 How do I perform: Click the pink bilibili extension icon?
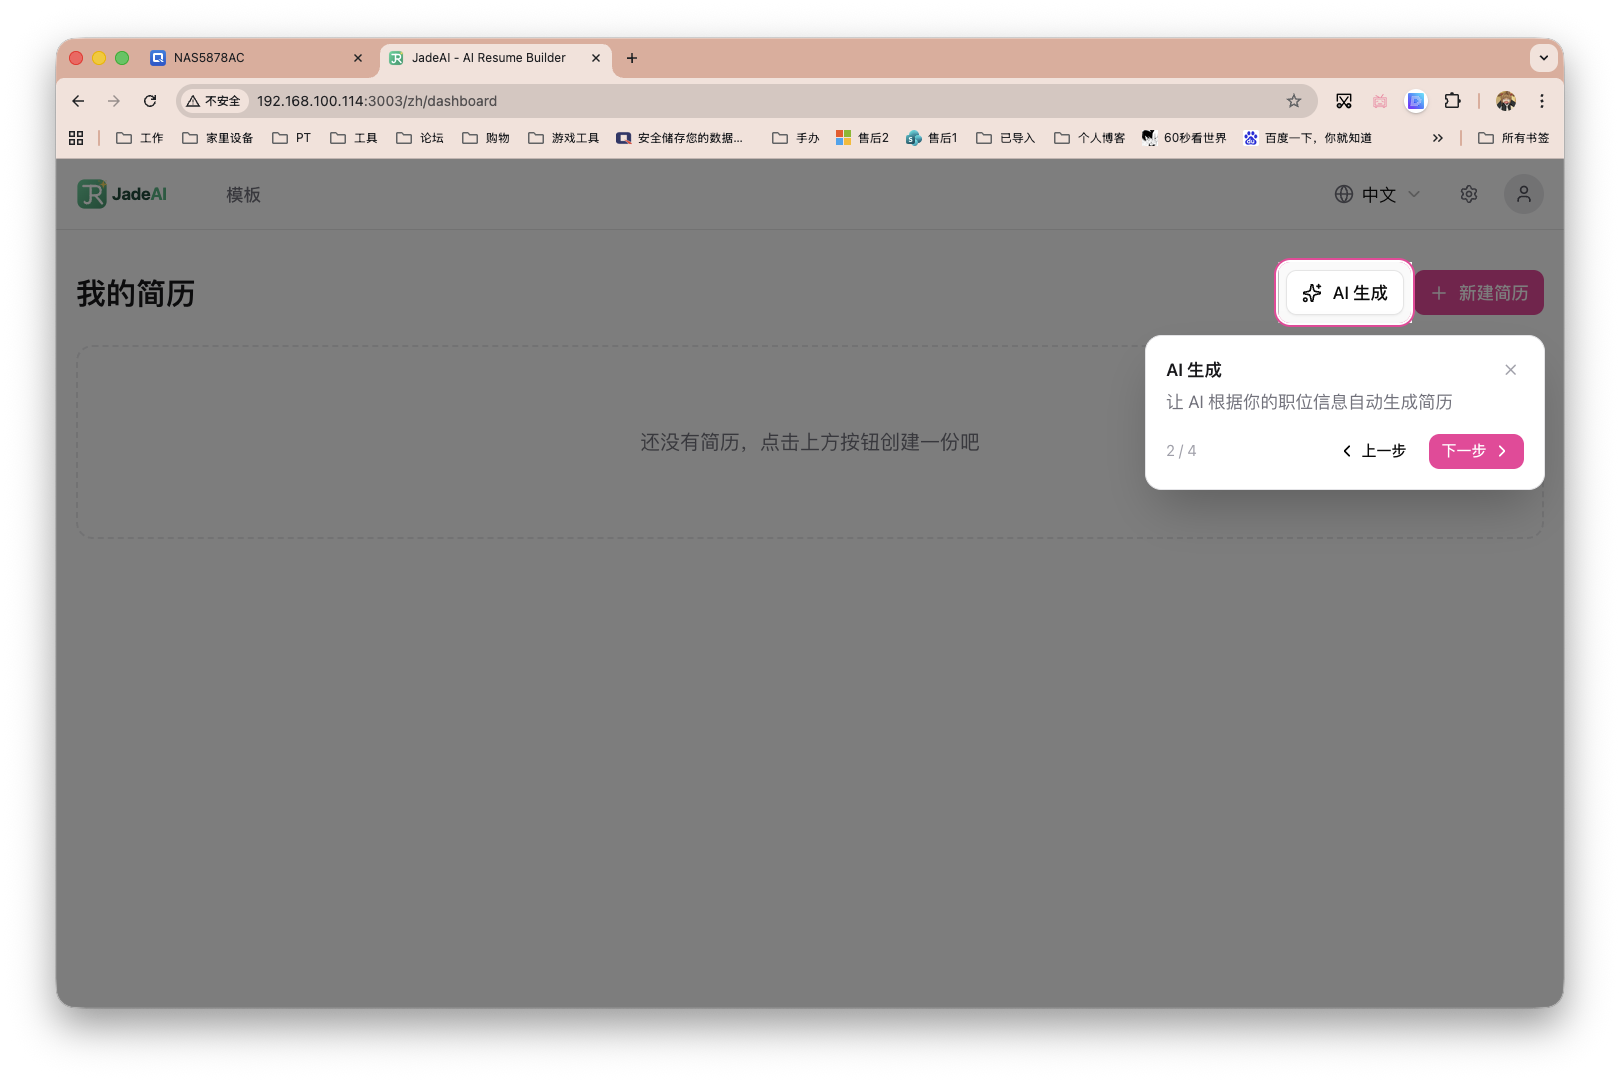click(1380, 101)
